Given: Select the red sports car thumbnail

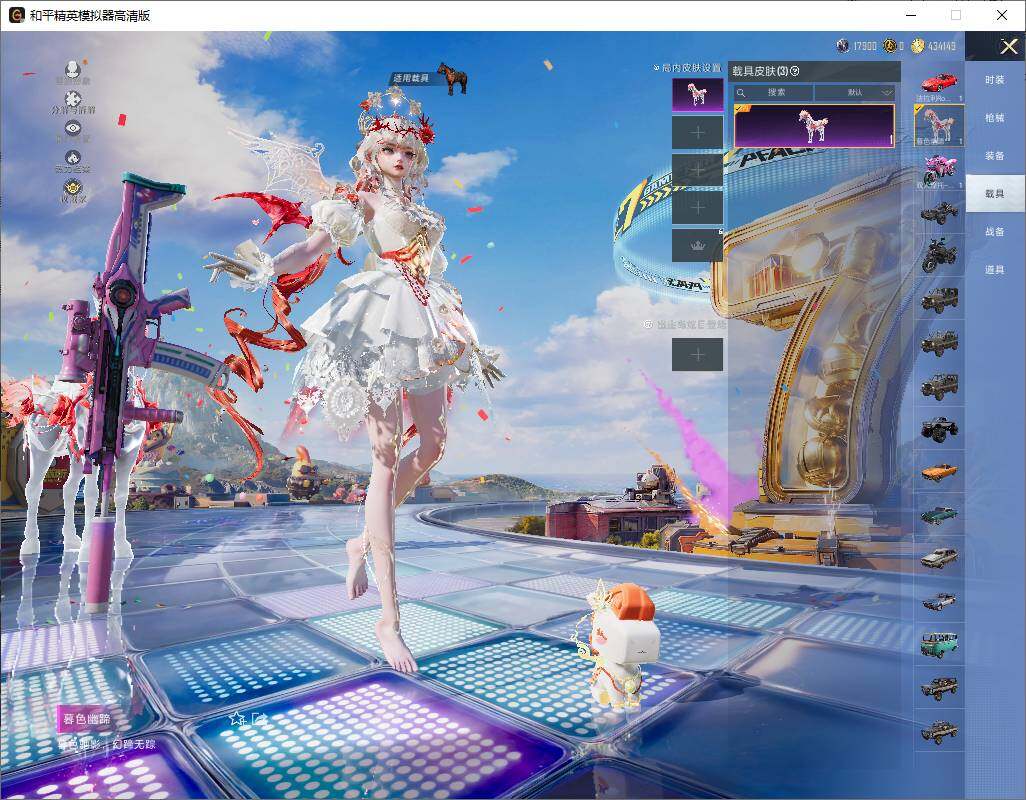Looking at the screenshot, I should pyautogui.click(x=939, y=84).
